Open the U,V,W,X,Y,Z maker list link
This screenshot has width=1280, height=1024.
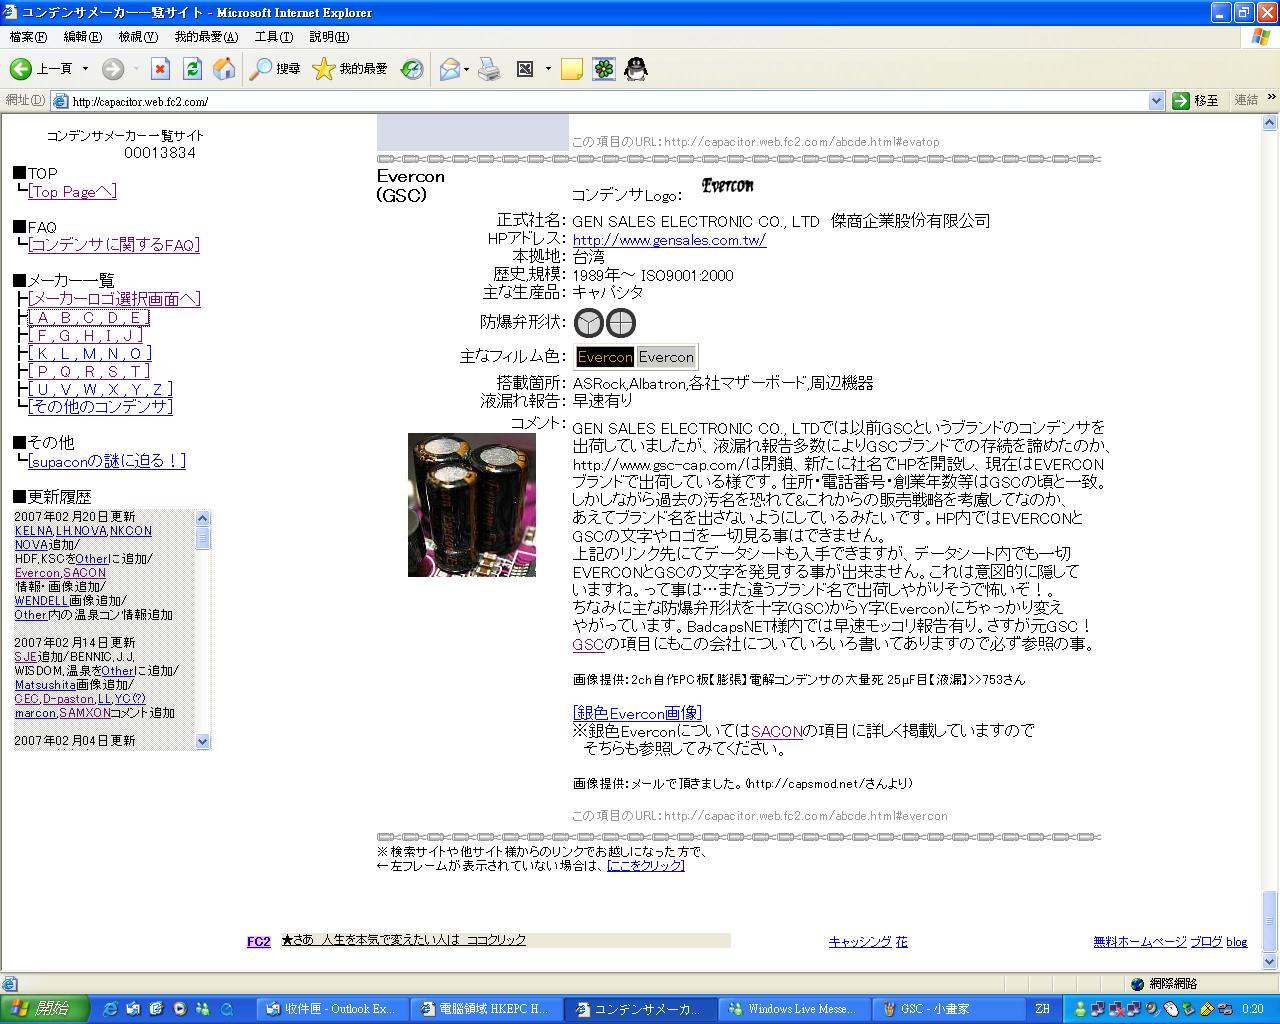pyautogui.click(x=100, y=389)
